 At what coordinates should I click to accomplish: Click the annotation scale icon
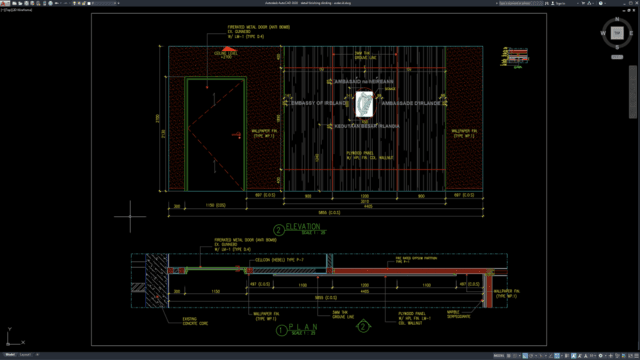point(586,356)
